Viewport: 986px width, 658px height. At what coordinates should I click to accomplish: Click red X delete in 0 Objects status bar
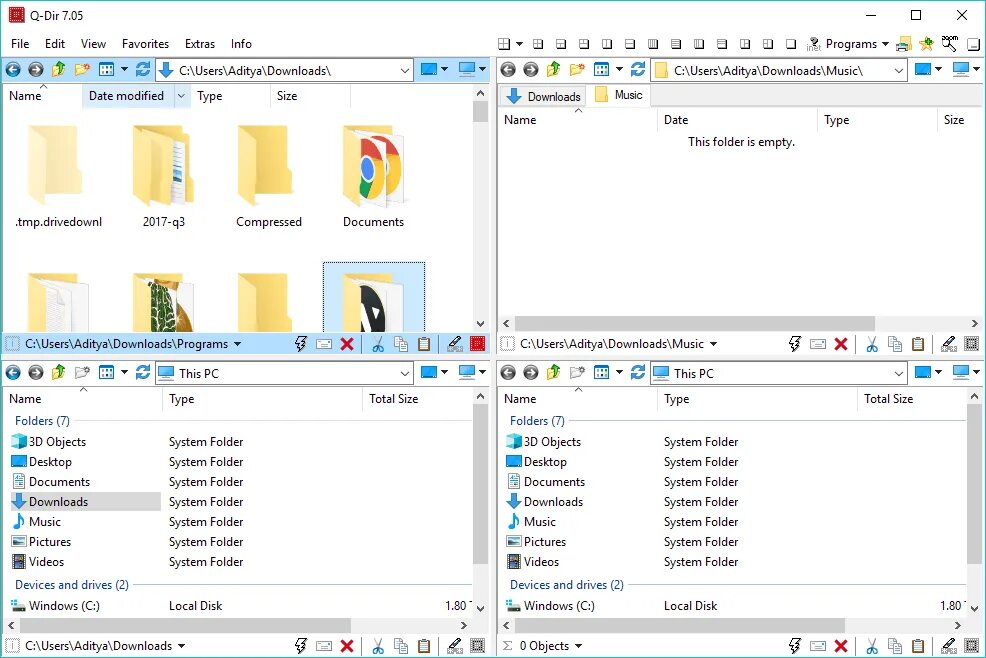tap(841, 646)
